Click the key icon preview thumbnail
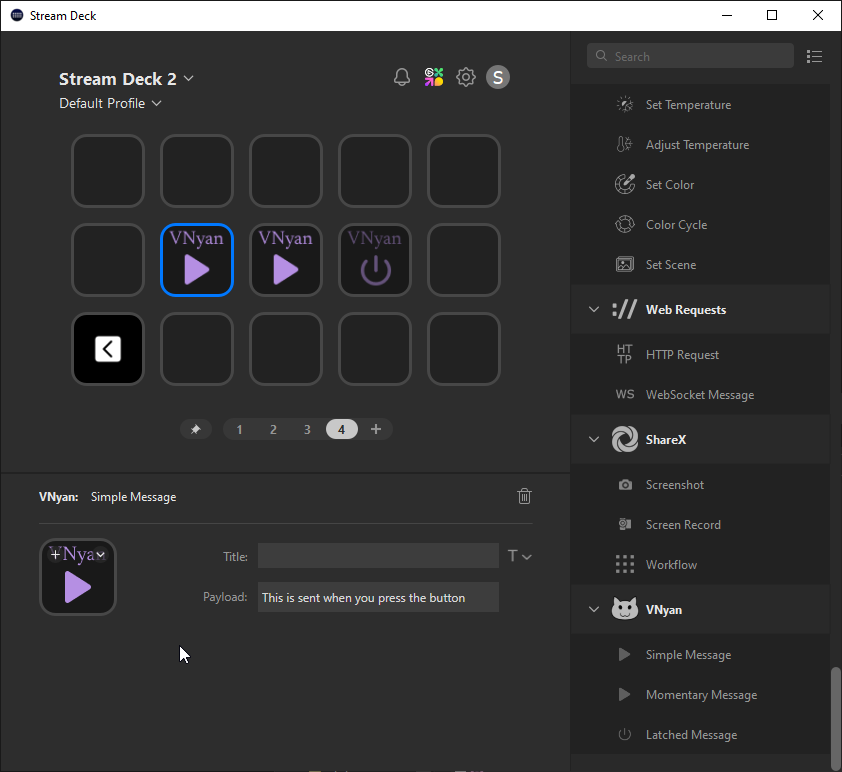The width and height of the screenshot is (842, 772). coord(78,577)
